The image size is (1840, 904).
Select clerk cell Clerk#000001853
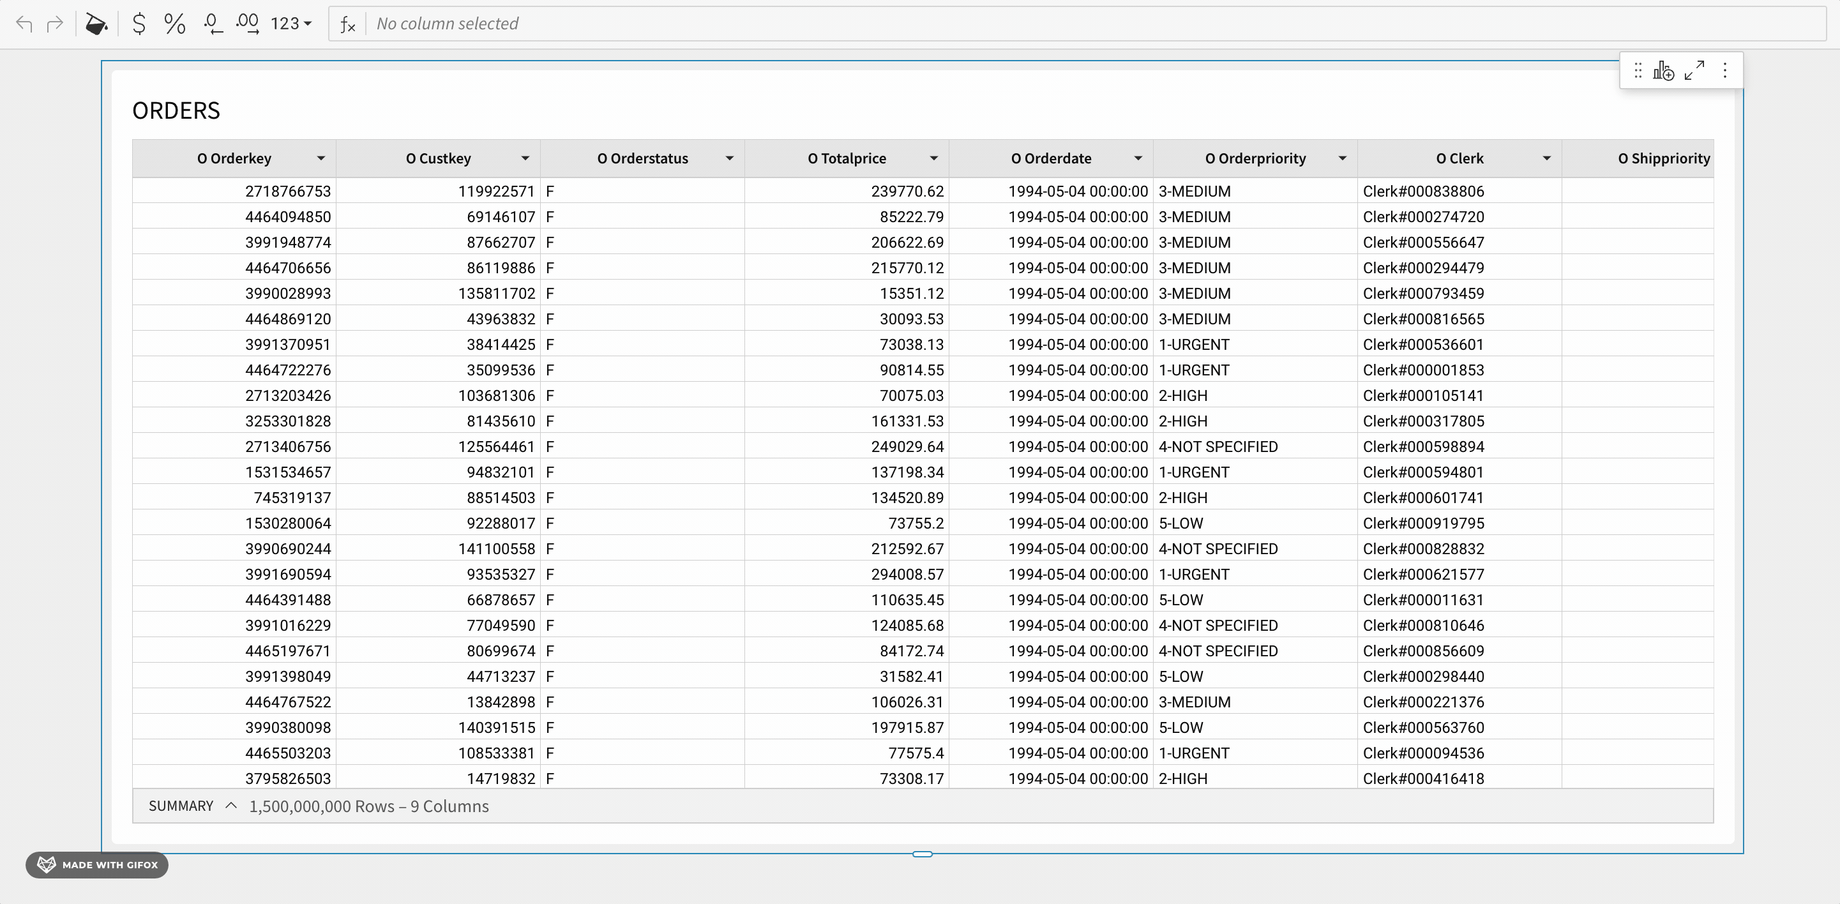click(1459, 370)
